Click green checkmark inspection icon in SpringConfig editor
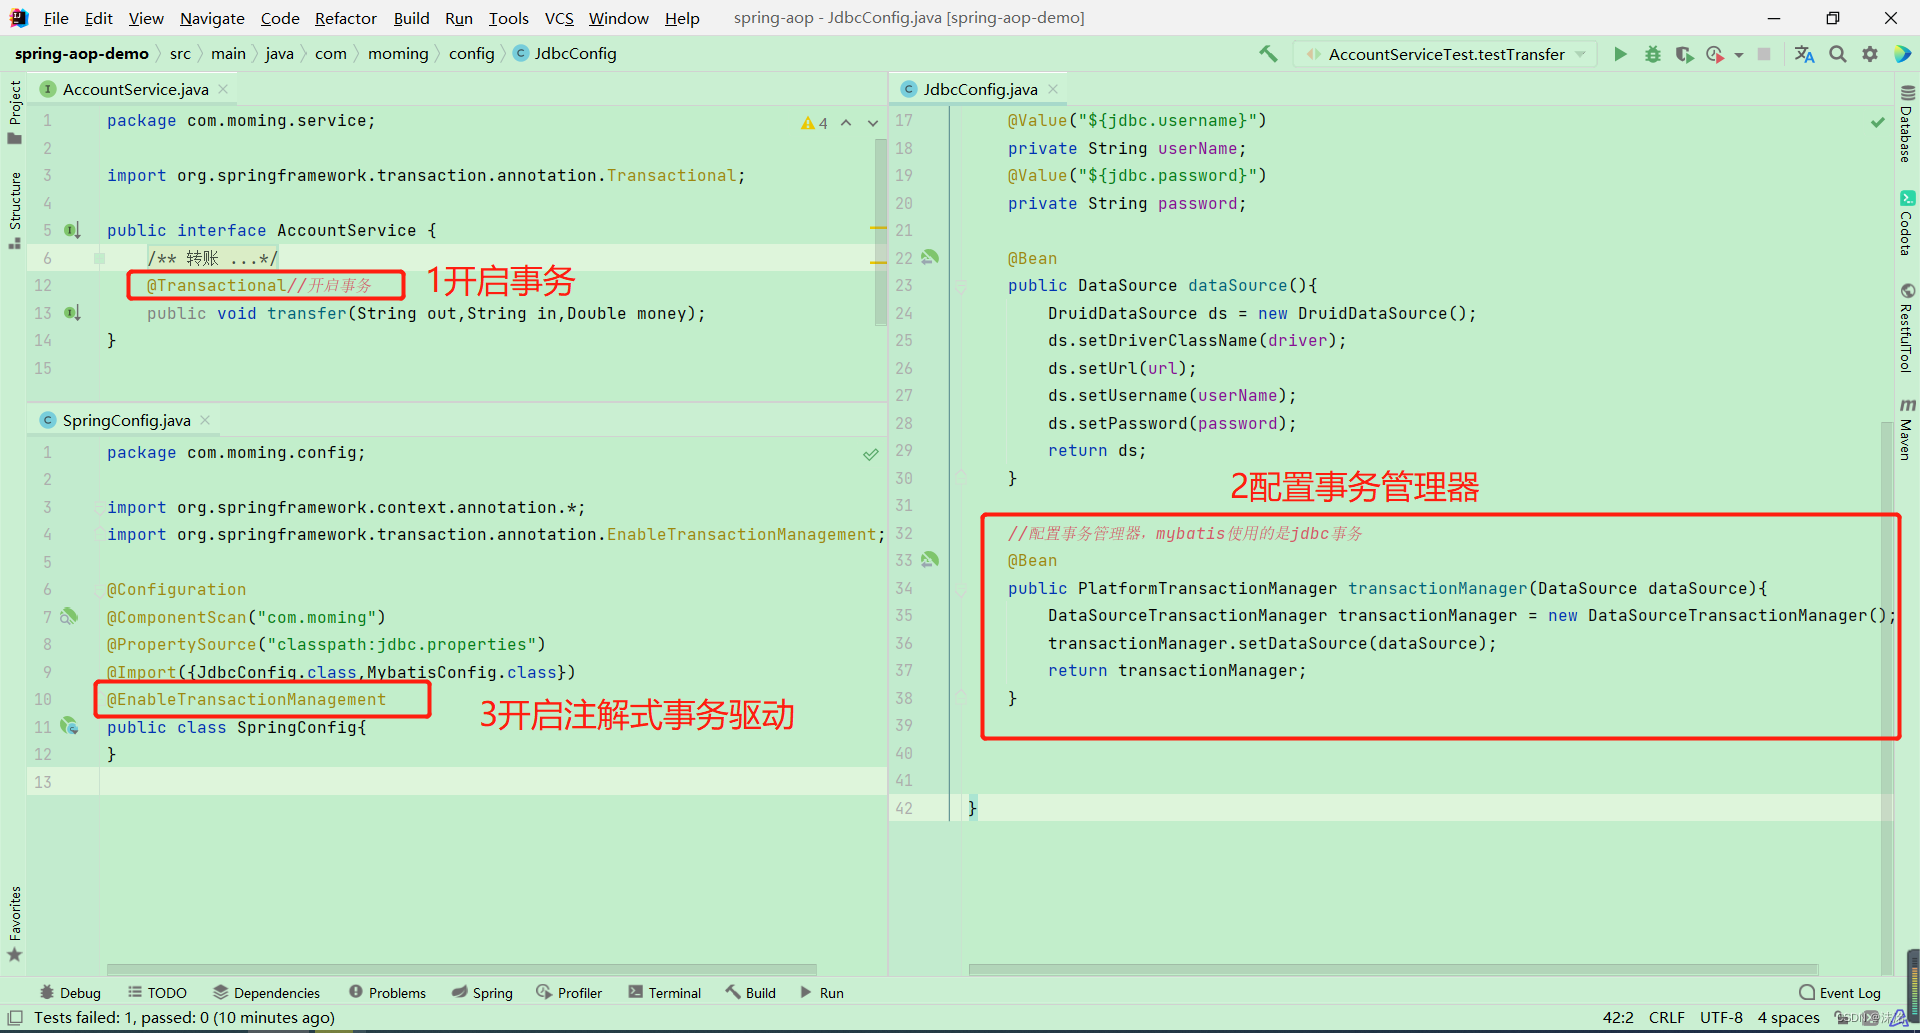 click(x=871, y=454)
